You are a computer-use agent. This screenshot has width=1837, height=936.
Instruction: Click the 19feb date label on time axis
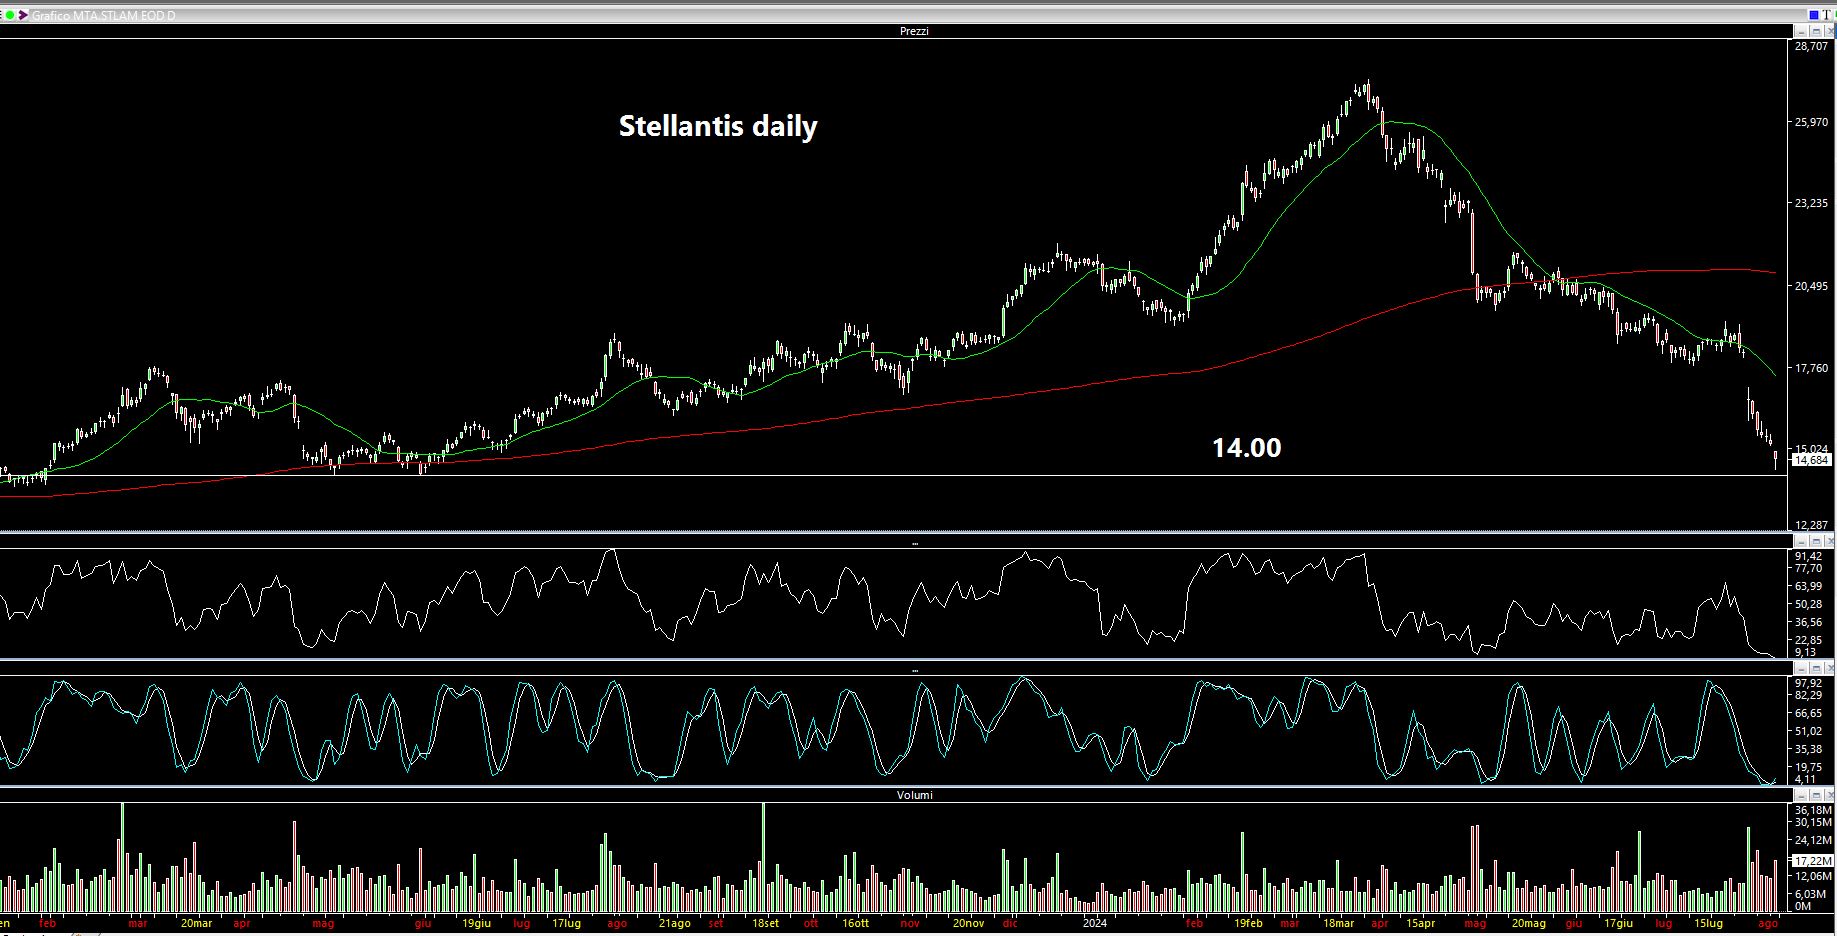(x=1248, y=923)
